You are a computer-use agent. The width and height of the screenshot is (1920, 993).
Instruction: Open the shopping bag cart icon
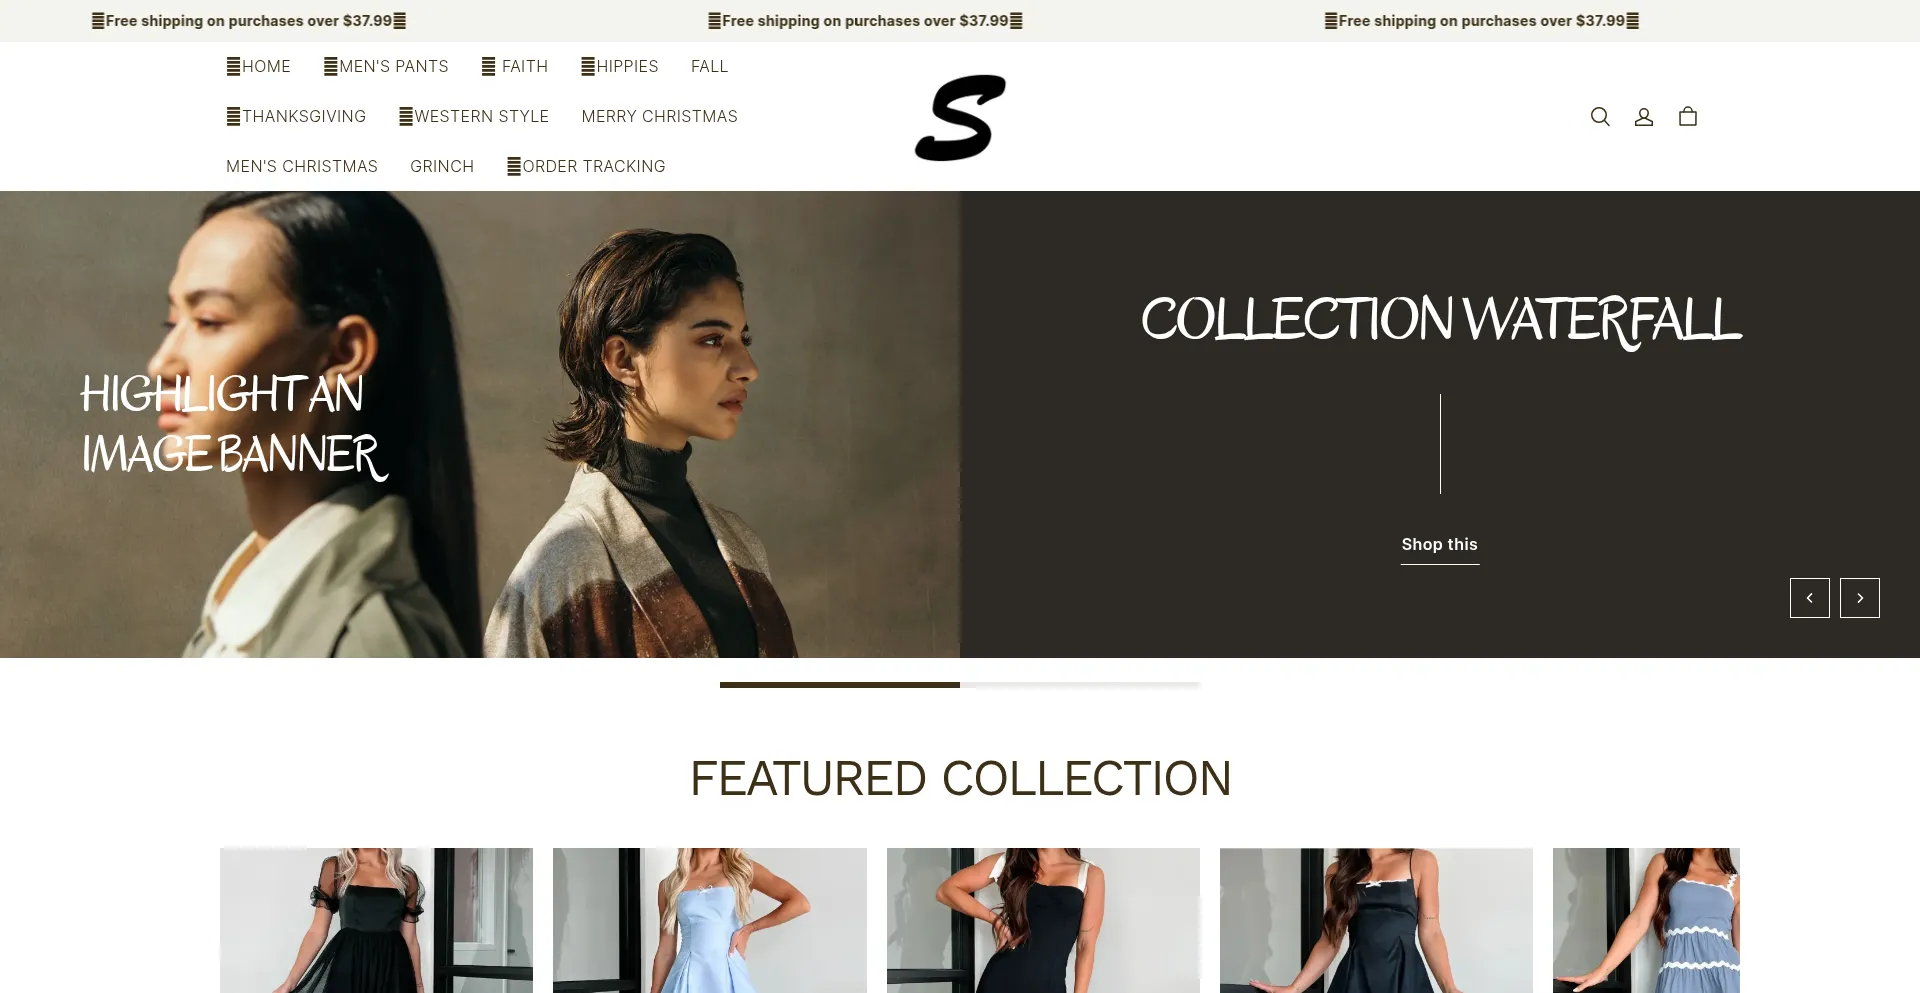(1688, 117)
